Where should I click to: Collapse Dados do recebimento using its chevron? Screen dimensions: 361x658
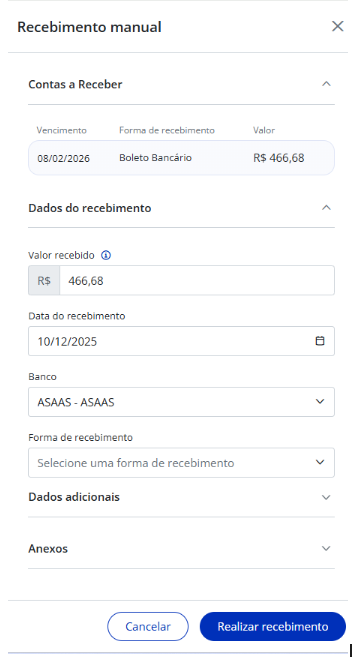point(326,208)
